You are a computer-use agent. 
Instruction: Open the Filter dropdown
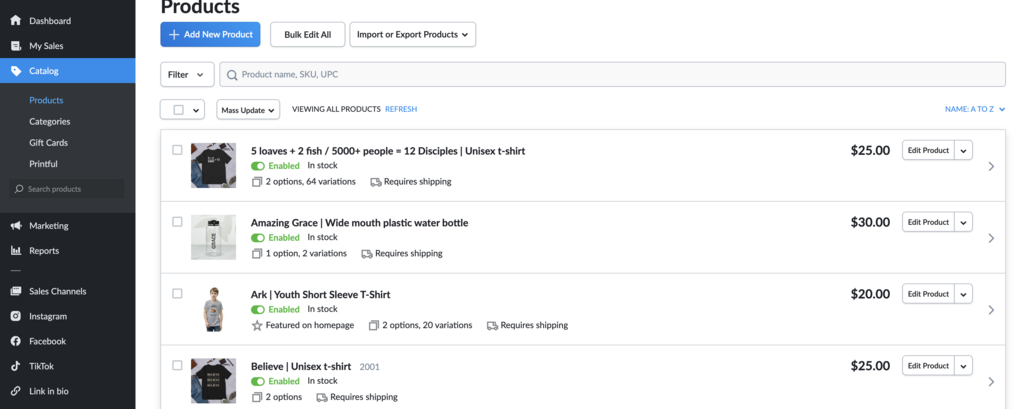click(187, 75)
